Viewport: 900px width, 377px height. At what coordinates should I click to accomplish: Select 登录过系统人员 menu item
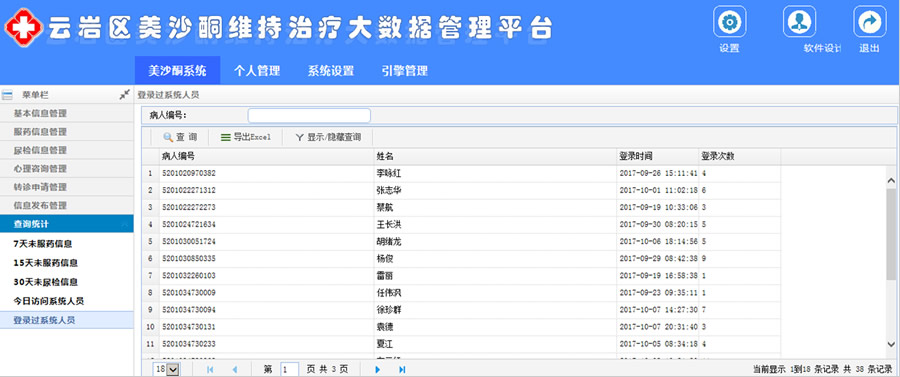click(67, 320)
